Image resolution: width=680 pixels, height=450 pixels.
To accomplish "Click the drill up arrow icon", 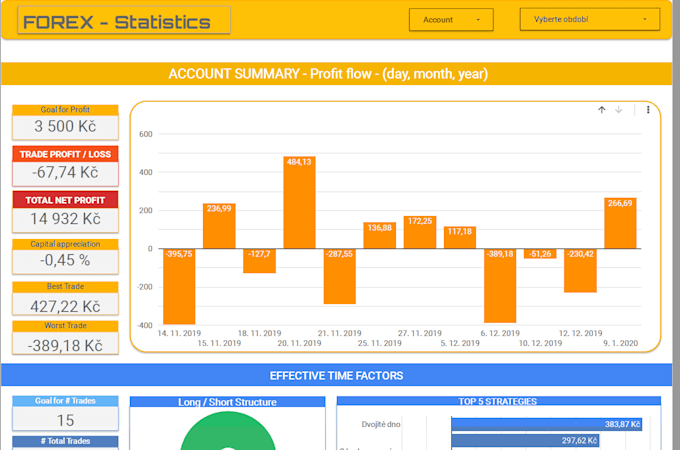I will (x=602, y=110).
